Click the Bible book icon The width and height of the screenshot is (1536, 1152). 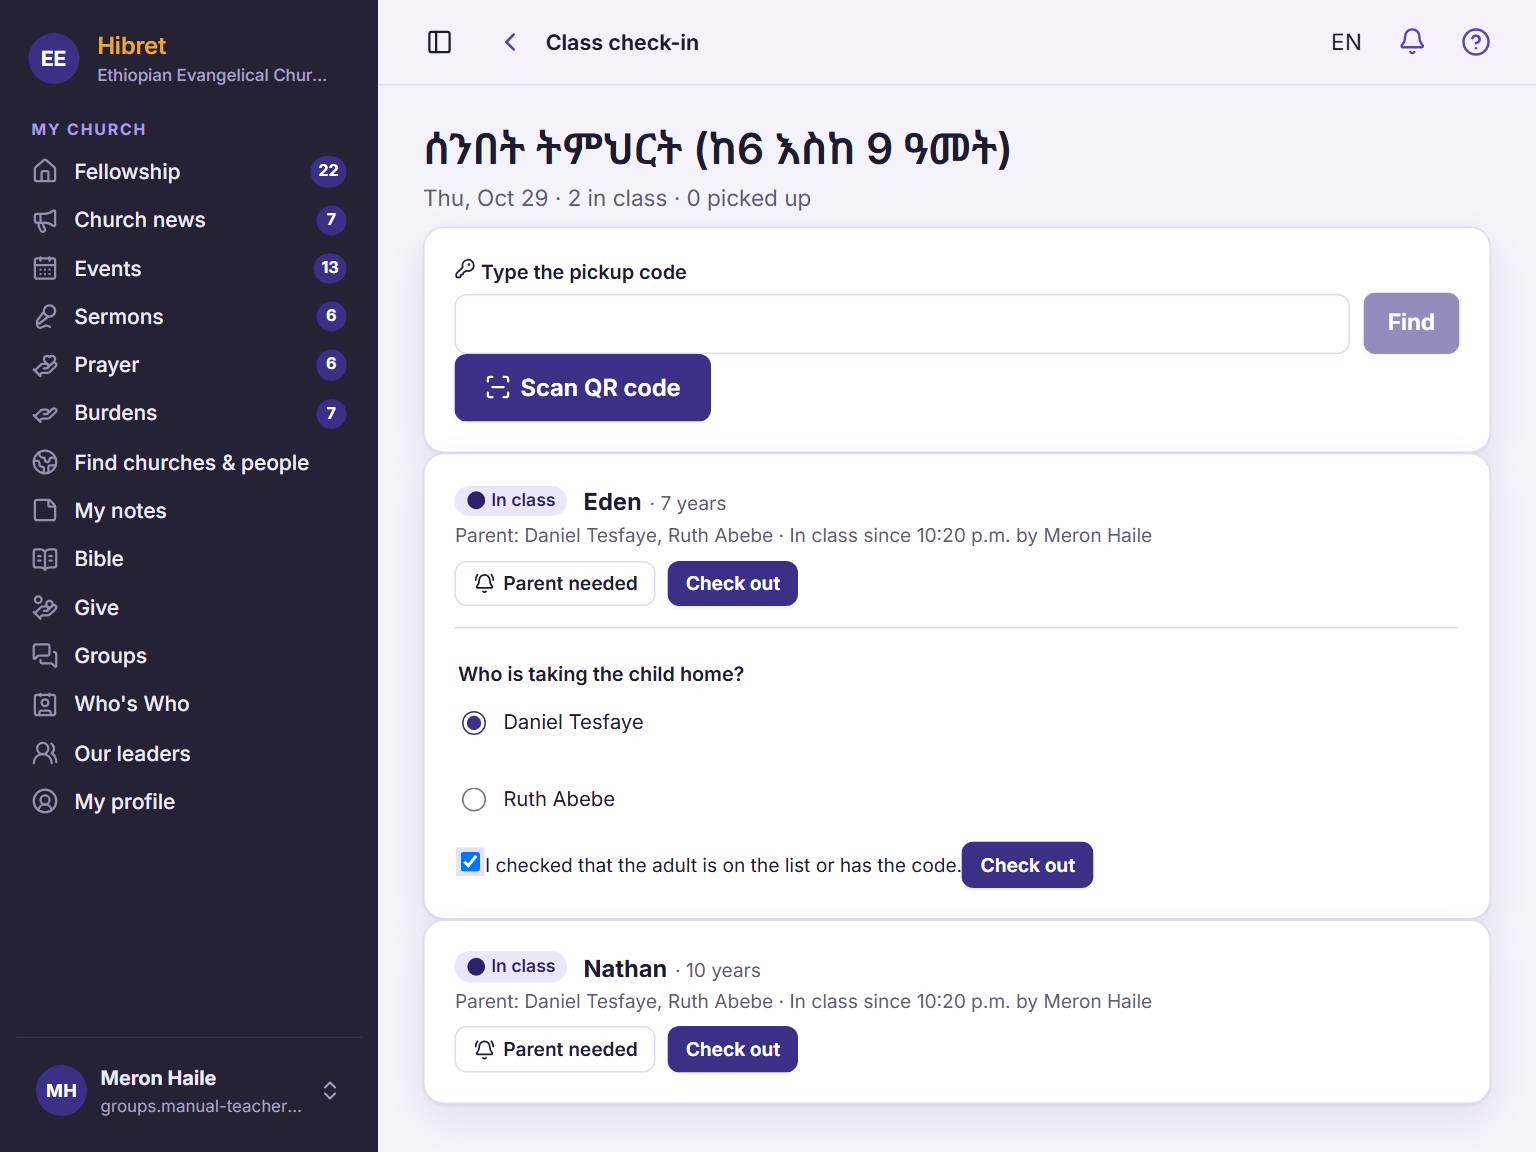[x=45, y=559]
